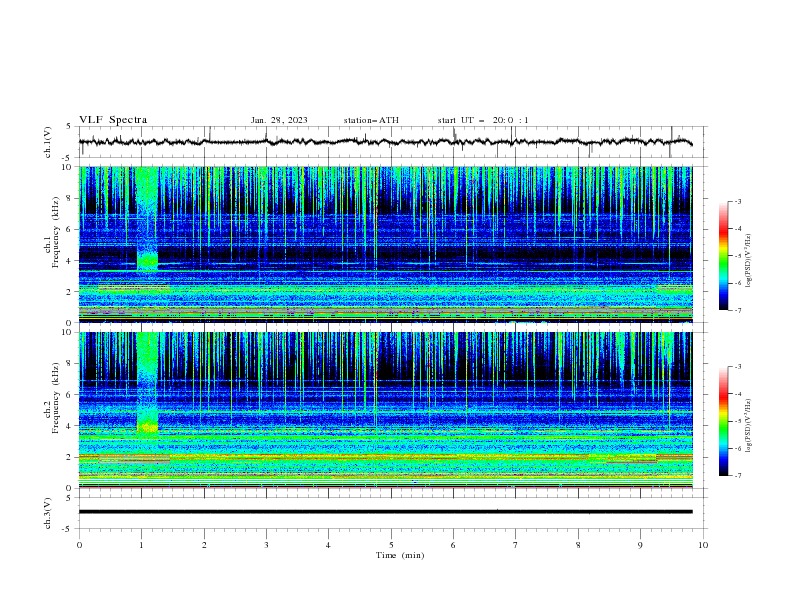Click the "8" frequency tick on ch.1 spectrogram
Image resolution: width=792 pixels, height=612 pixels.
pos(70,198)
